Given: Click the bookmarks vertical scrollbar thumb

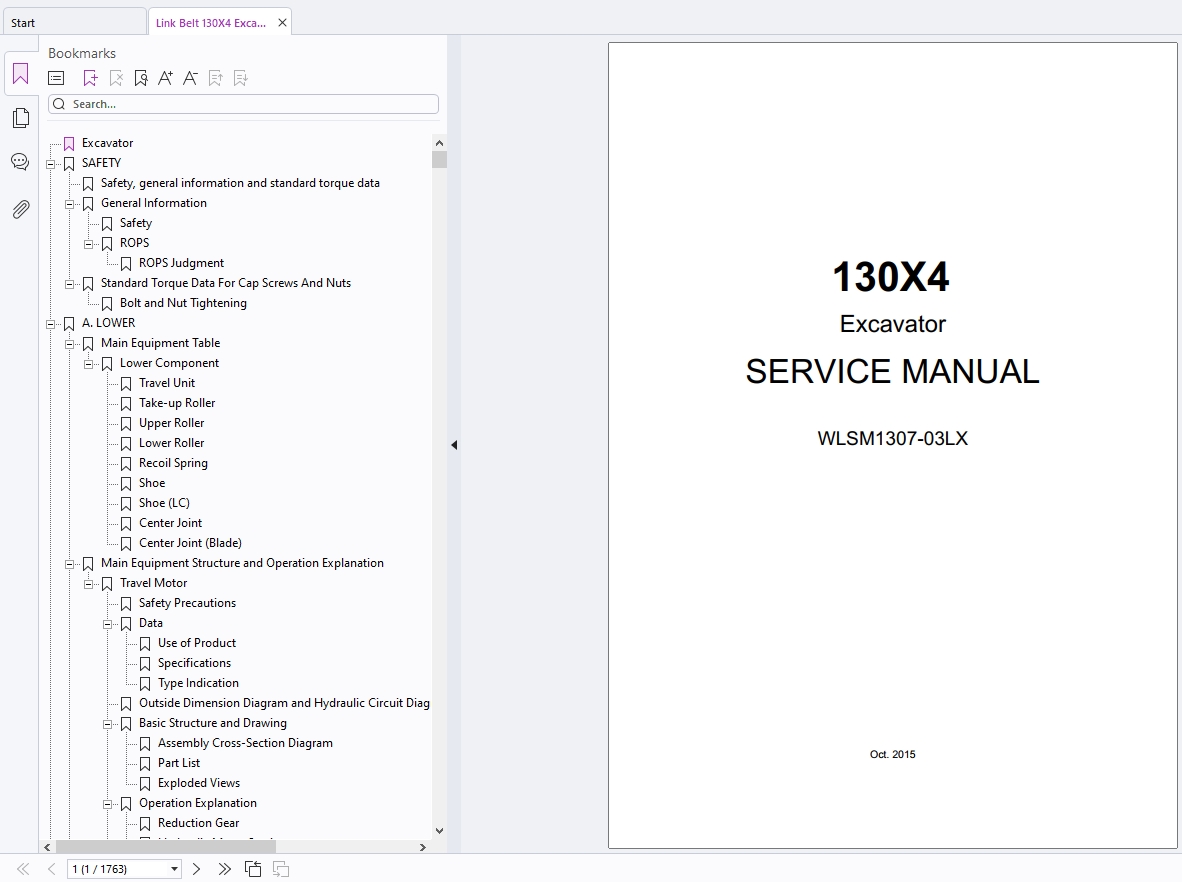Looking at the screenshot, I should (439, 159).
